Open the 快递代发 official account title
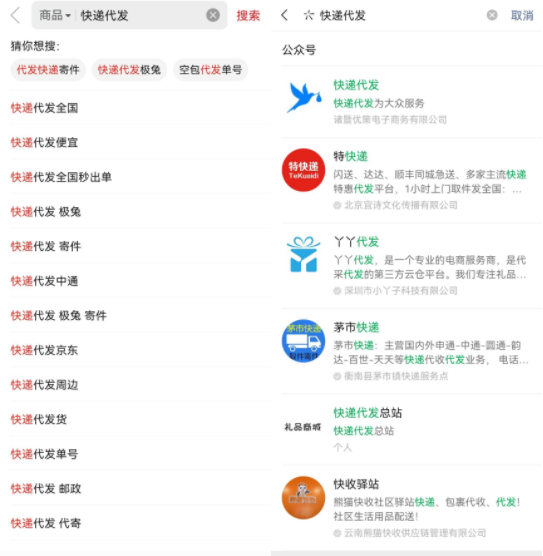Image resolution: width=543 pixels, height=556 pixels. click(356, 85)
